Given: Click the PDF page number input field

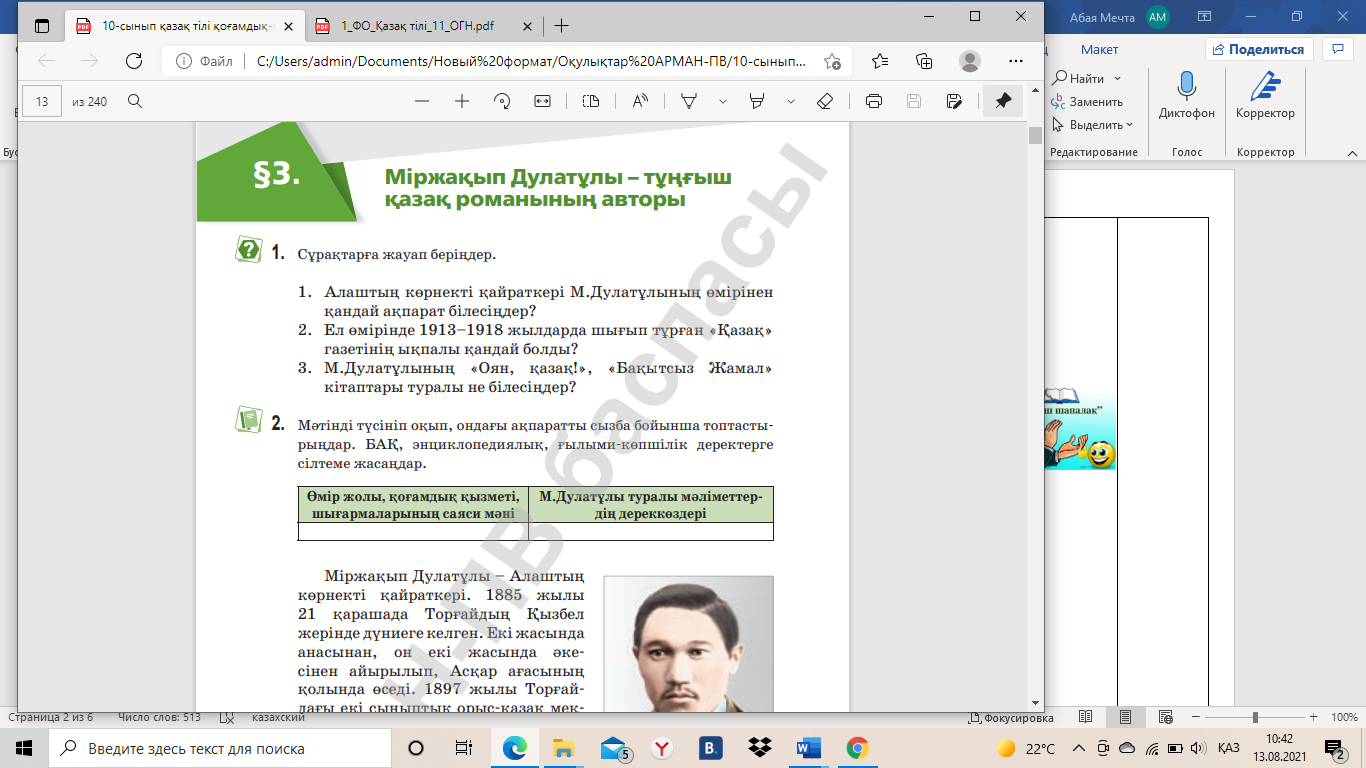Looking at the screenshot, I should coord(42,101).
